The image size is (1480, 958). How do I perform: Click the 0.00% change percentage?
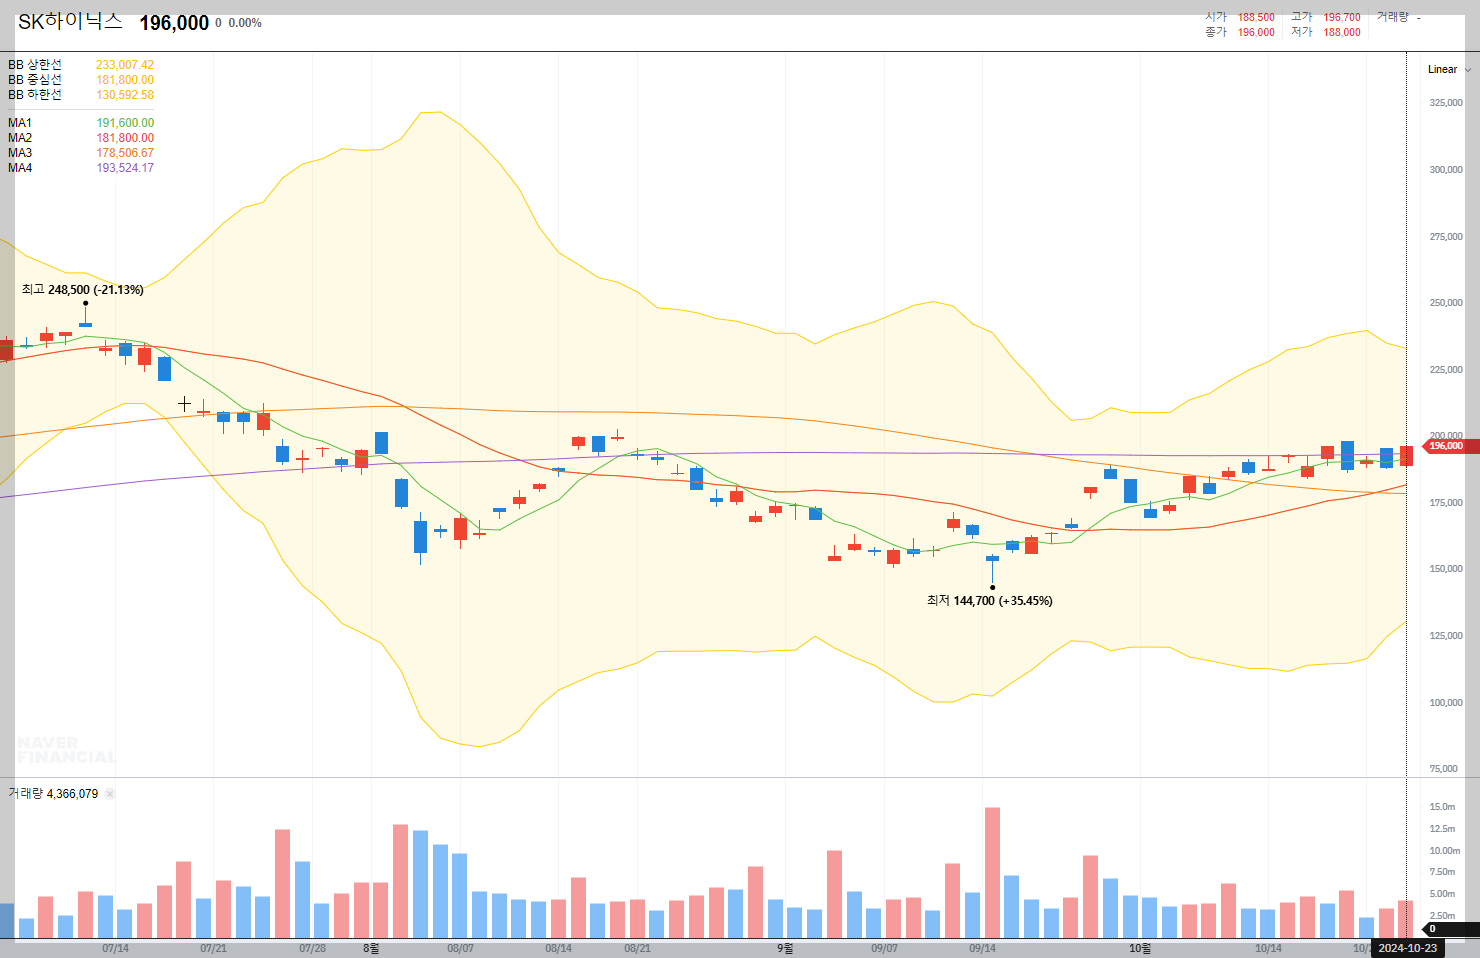click(x=245, y=23)
